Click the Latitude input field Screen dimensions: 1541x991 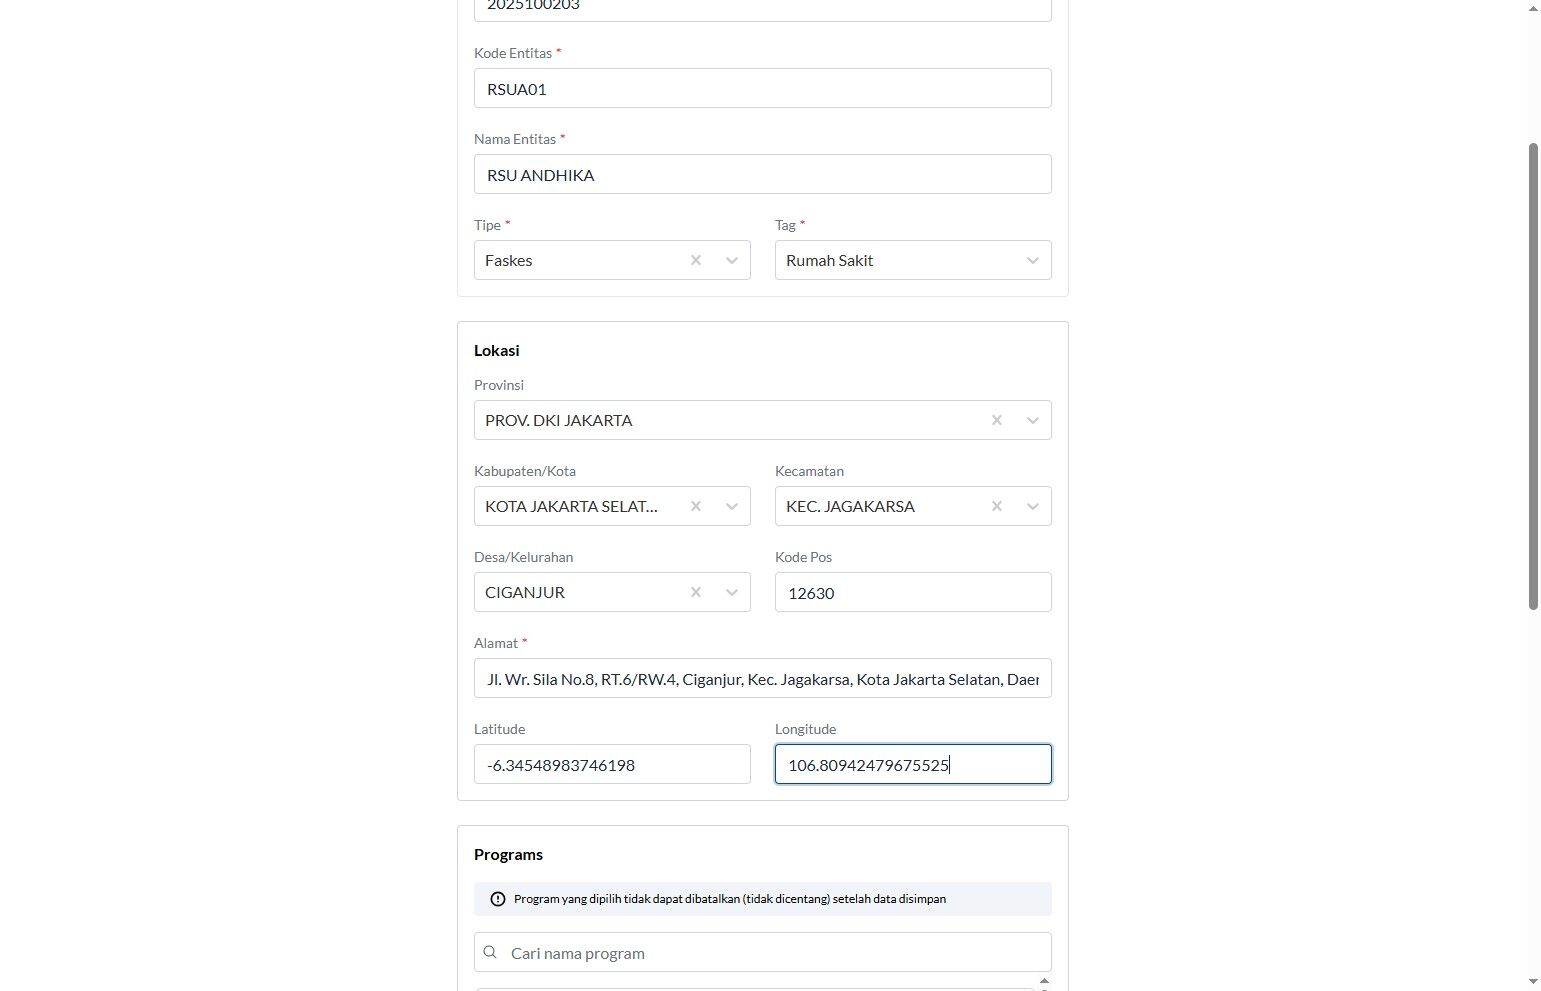tap(612, 764)
